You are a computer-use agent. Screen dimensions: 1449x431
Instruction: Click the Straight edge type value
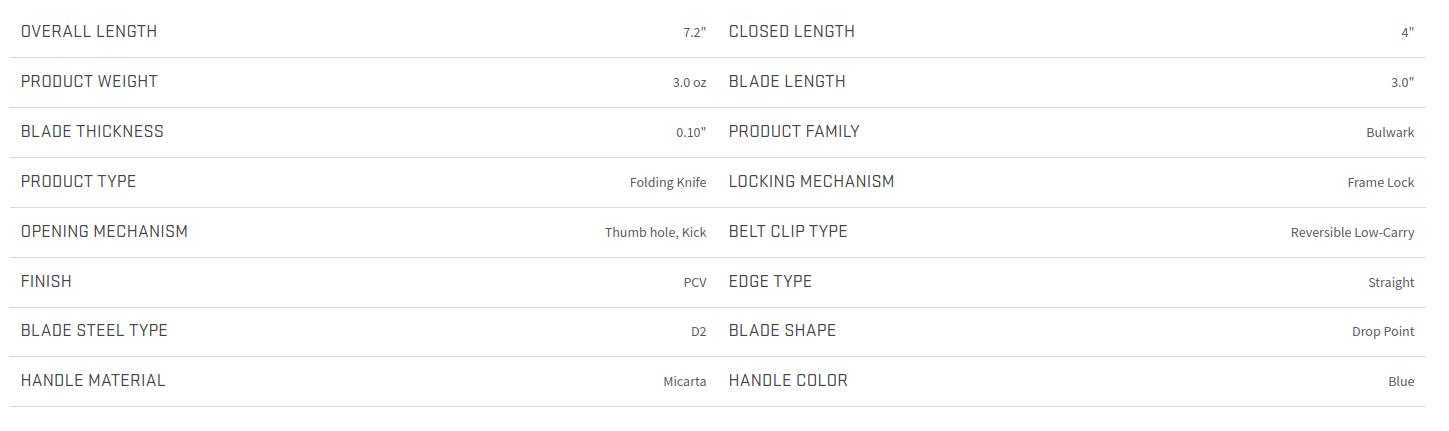coord(1392,283)
